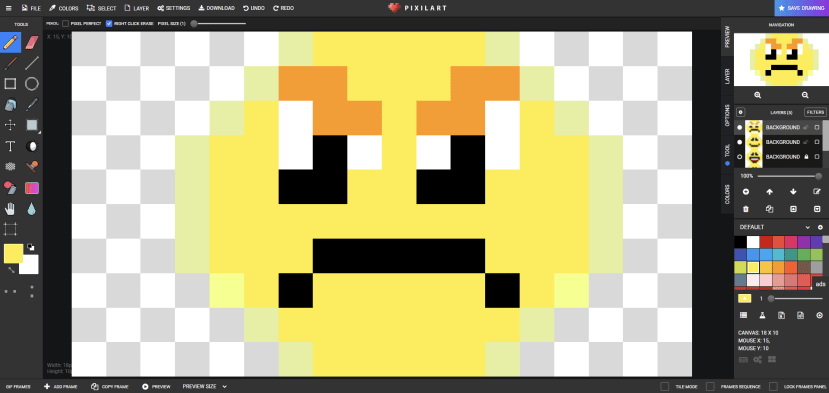Click the Redo button
The image size is (829, 393).
[x=284, y=8]
